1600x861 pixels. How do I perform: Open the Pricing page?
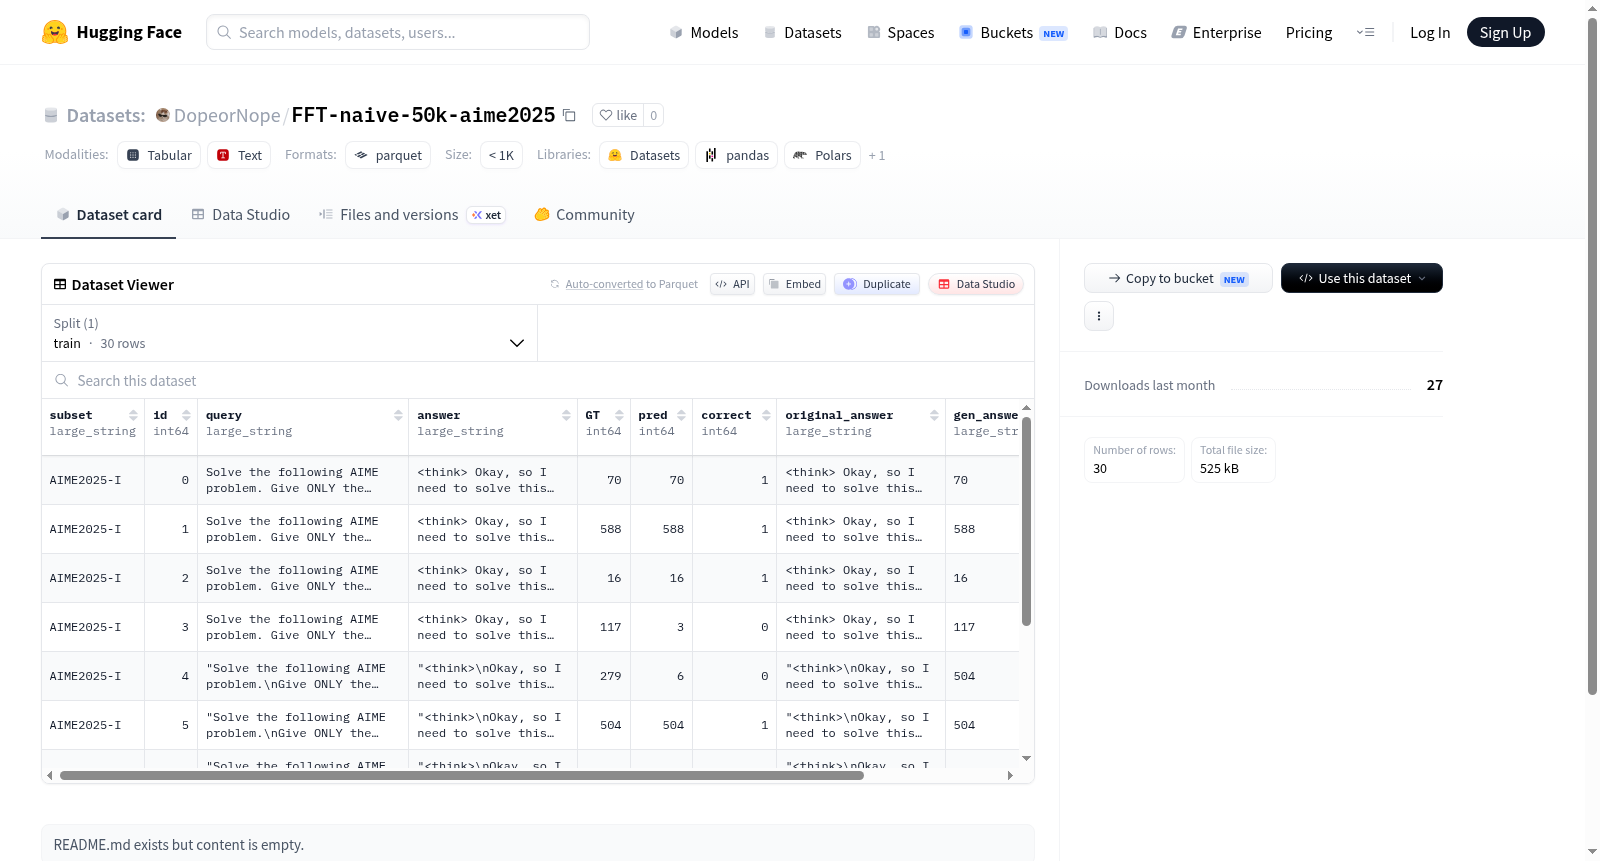point(1309,32)
